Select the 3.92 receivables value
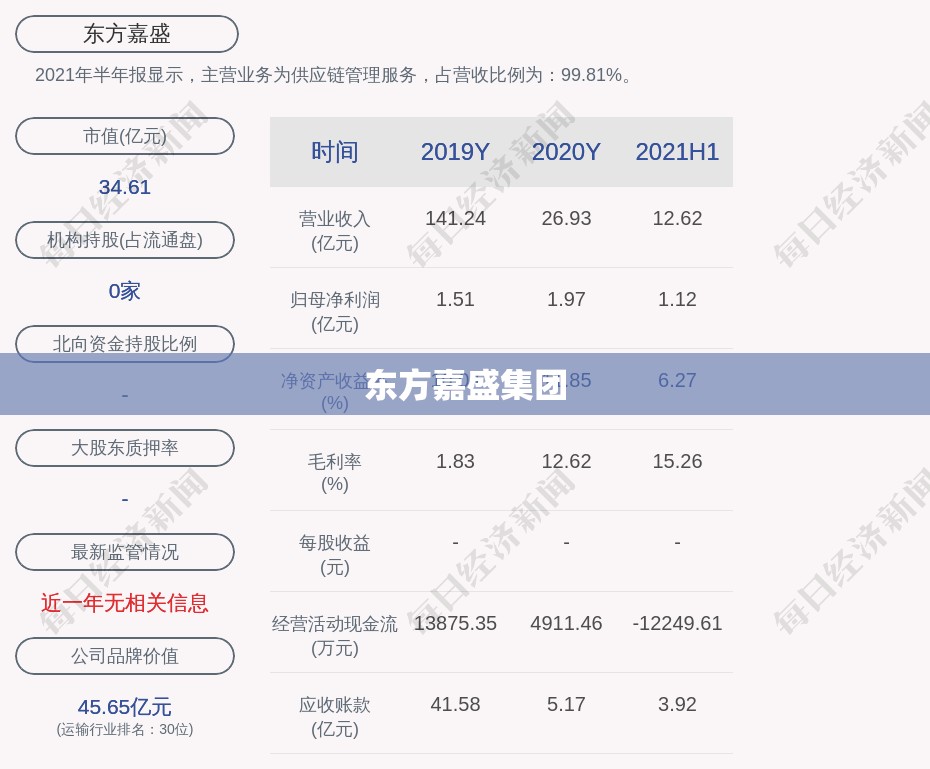Screen dimensions: 930x769 [677, 704]
